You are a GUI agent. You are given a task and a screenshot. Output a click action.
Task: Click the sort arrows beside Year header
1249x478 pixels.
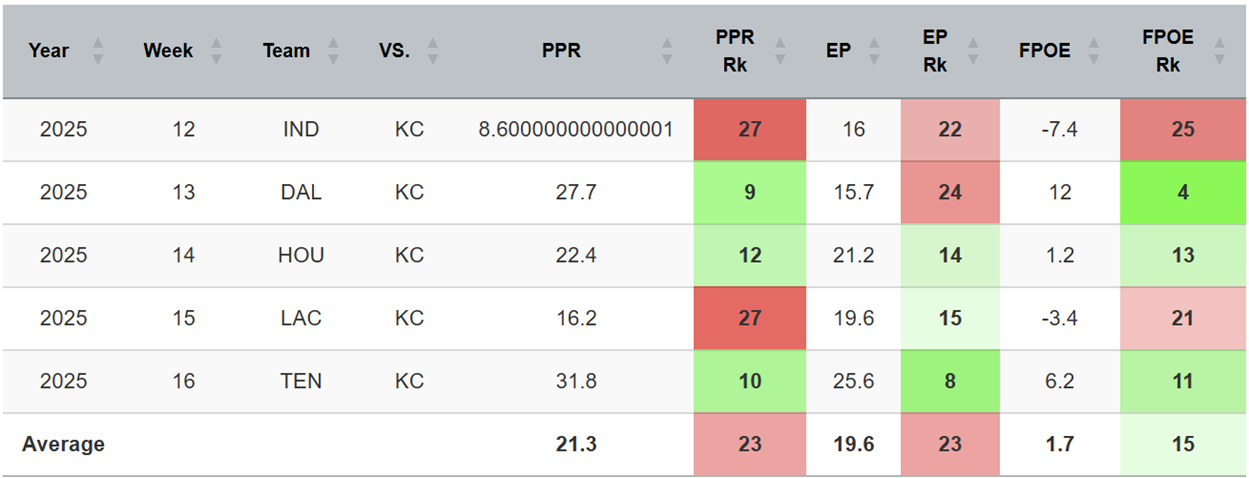pyautogui.click(x=98, y=51)
